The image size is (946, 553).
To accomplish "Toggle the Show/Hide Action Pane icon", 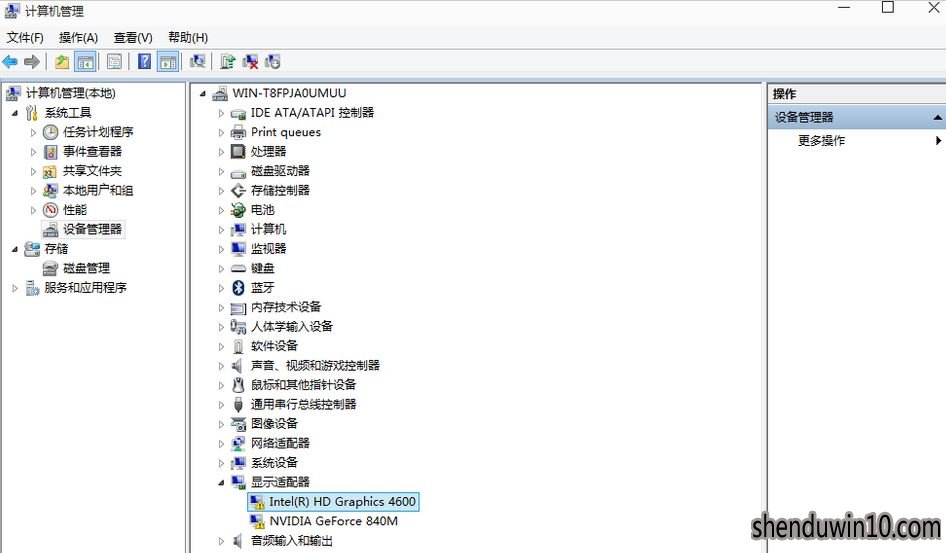I will pos(168,62).
